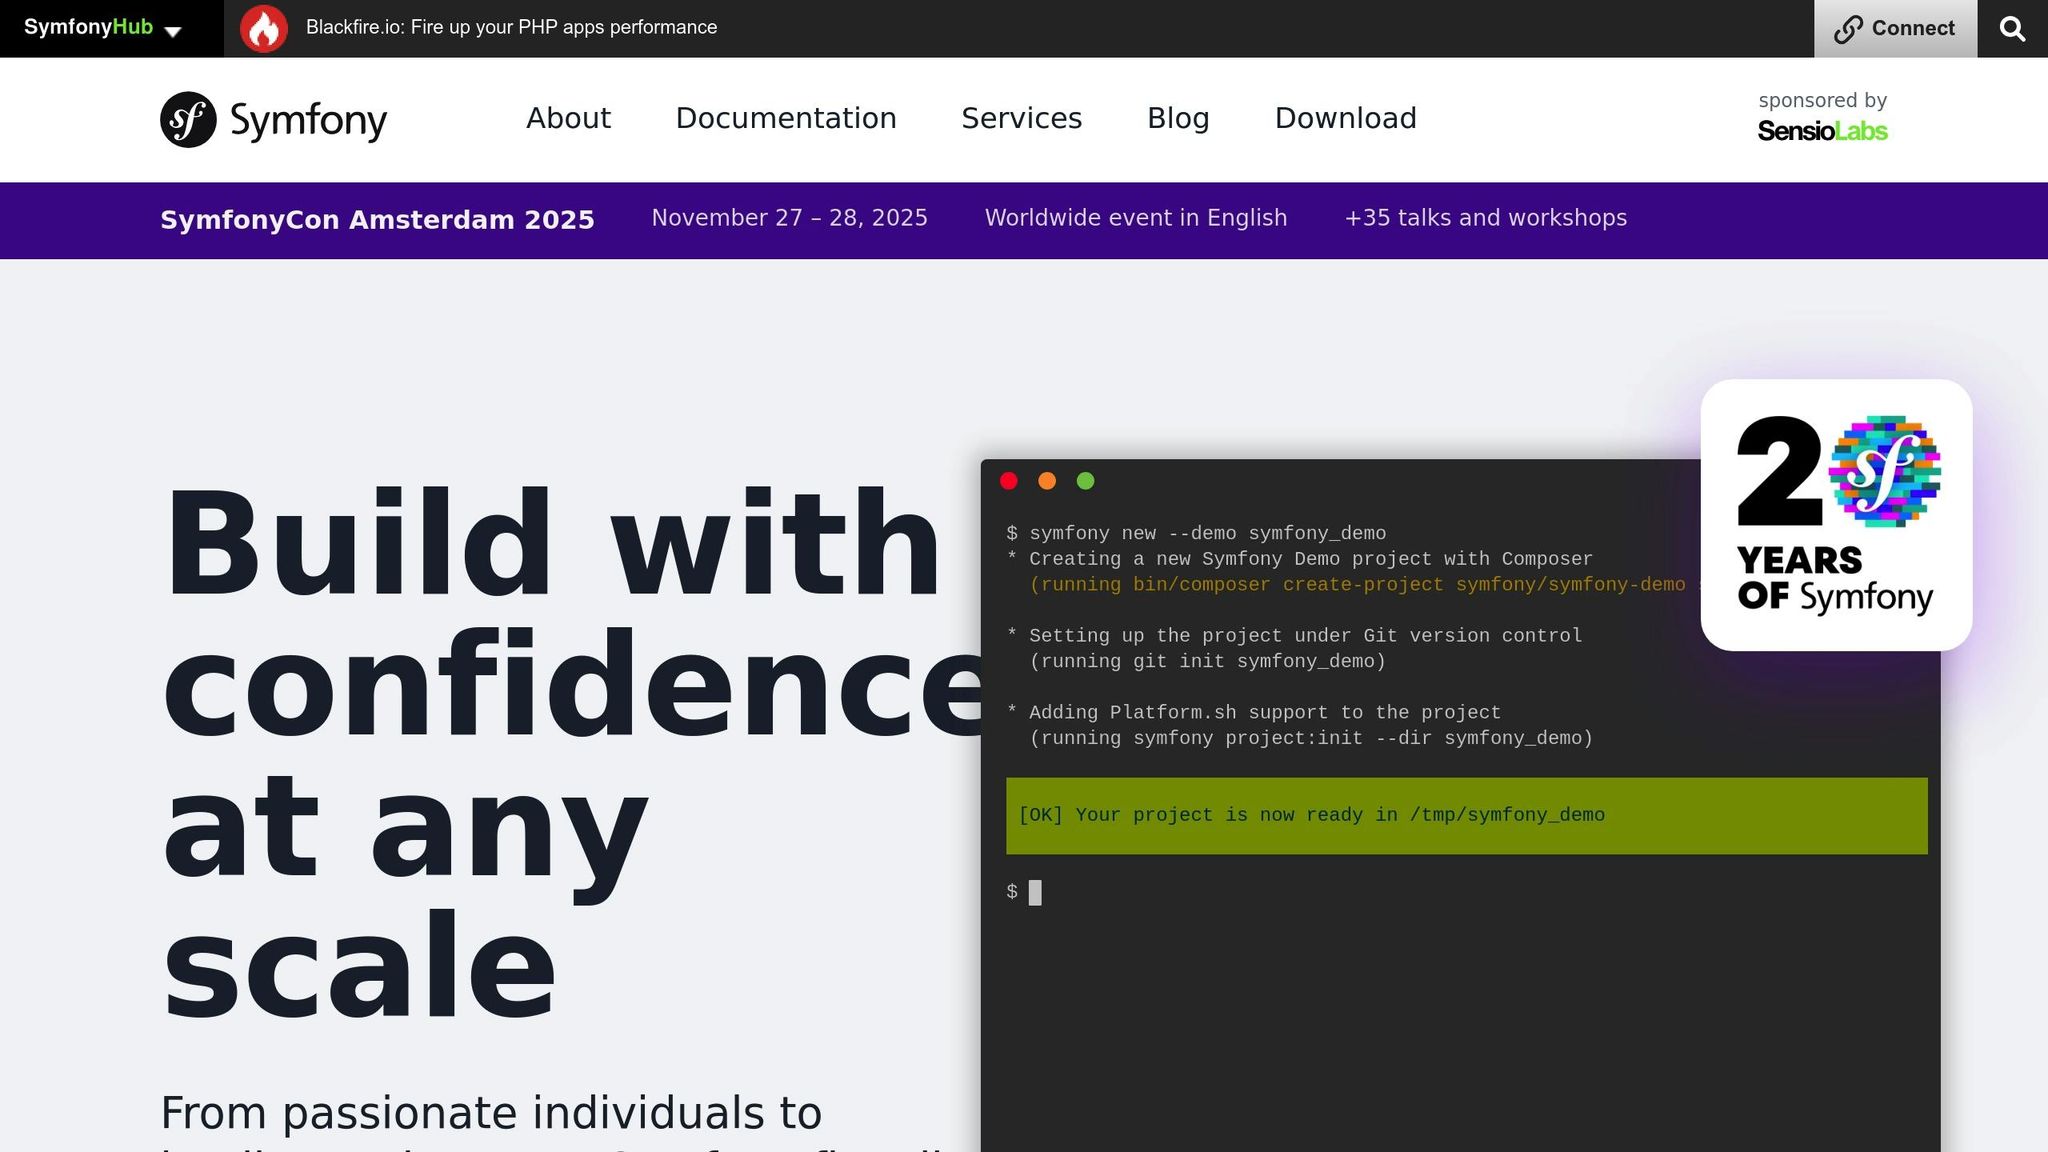Viewport: 2048px width, 1152px height.
Task: Go to the Services menu
Action: click(1021, 118)
